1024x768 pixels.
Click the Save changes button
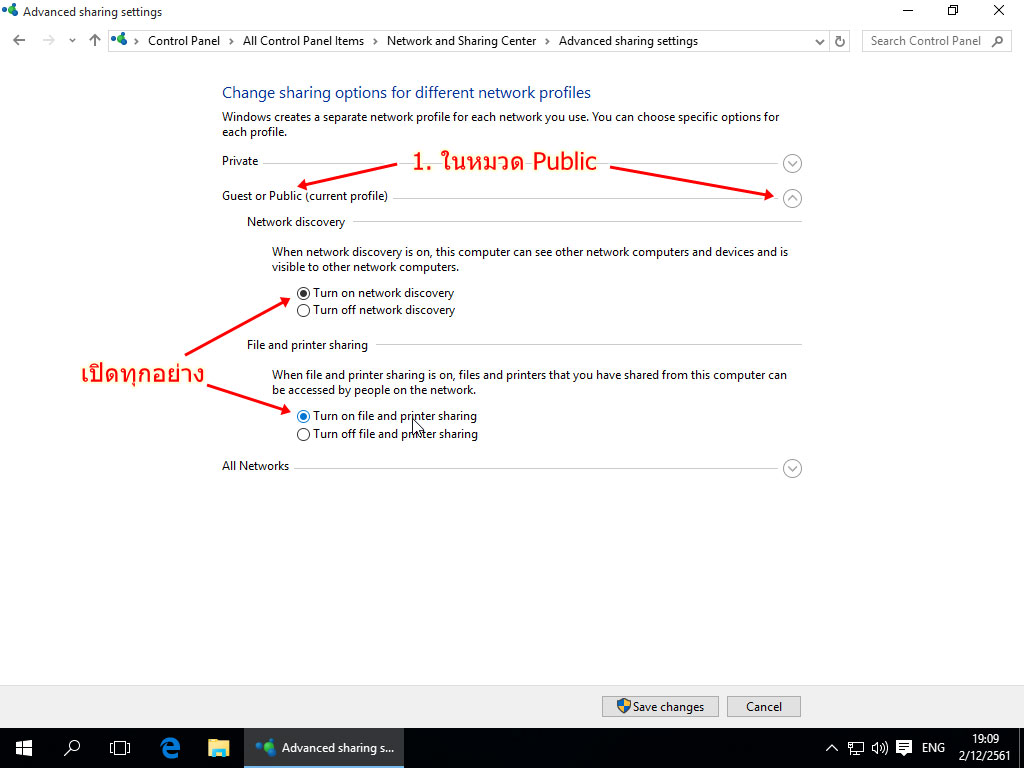[x=660, y=707]
